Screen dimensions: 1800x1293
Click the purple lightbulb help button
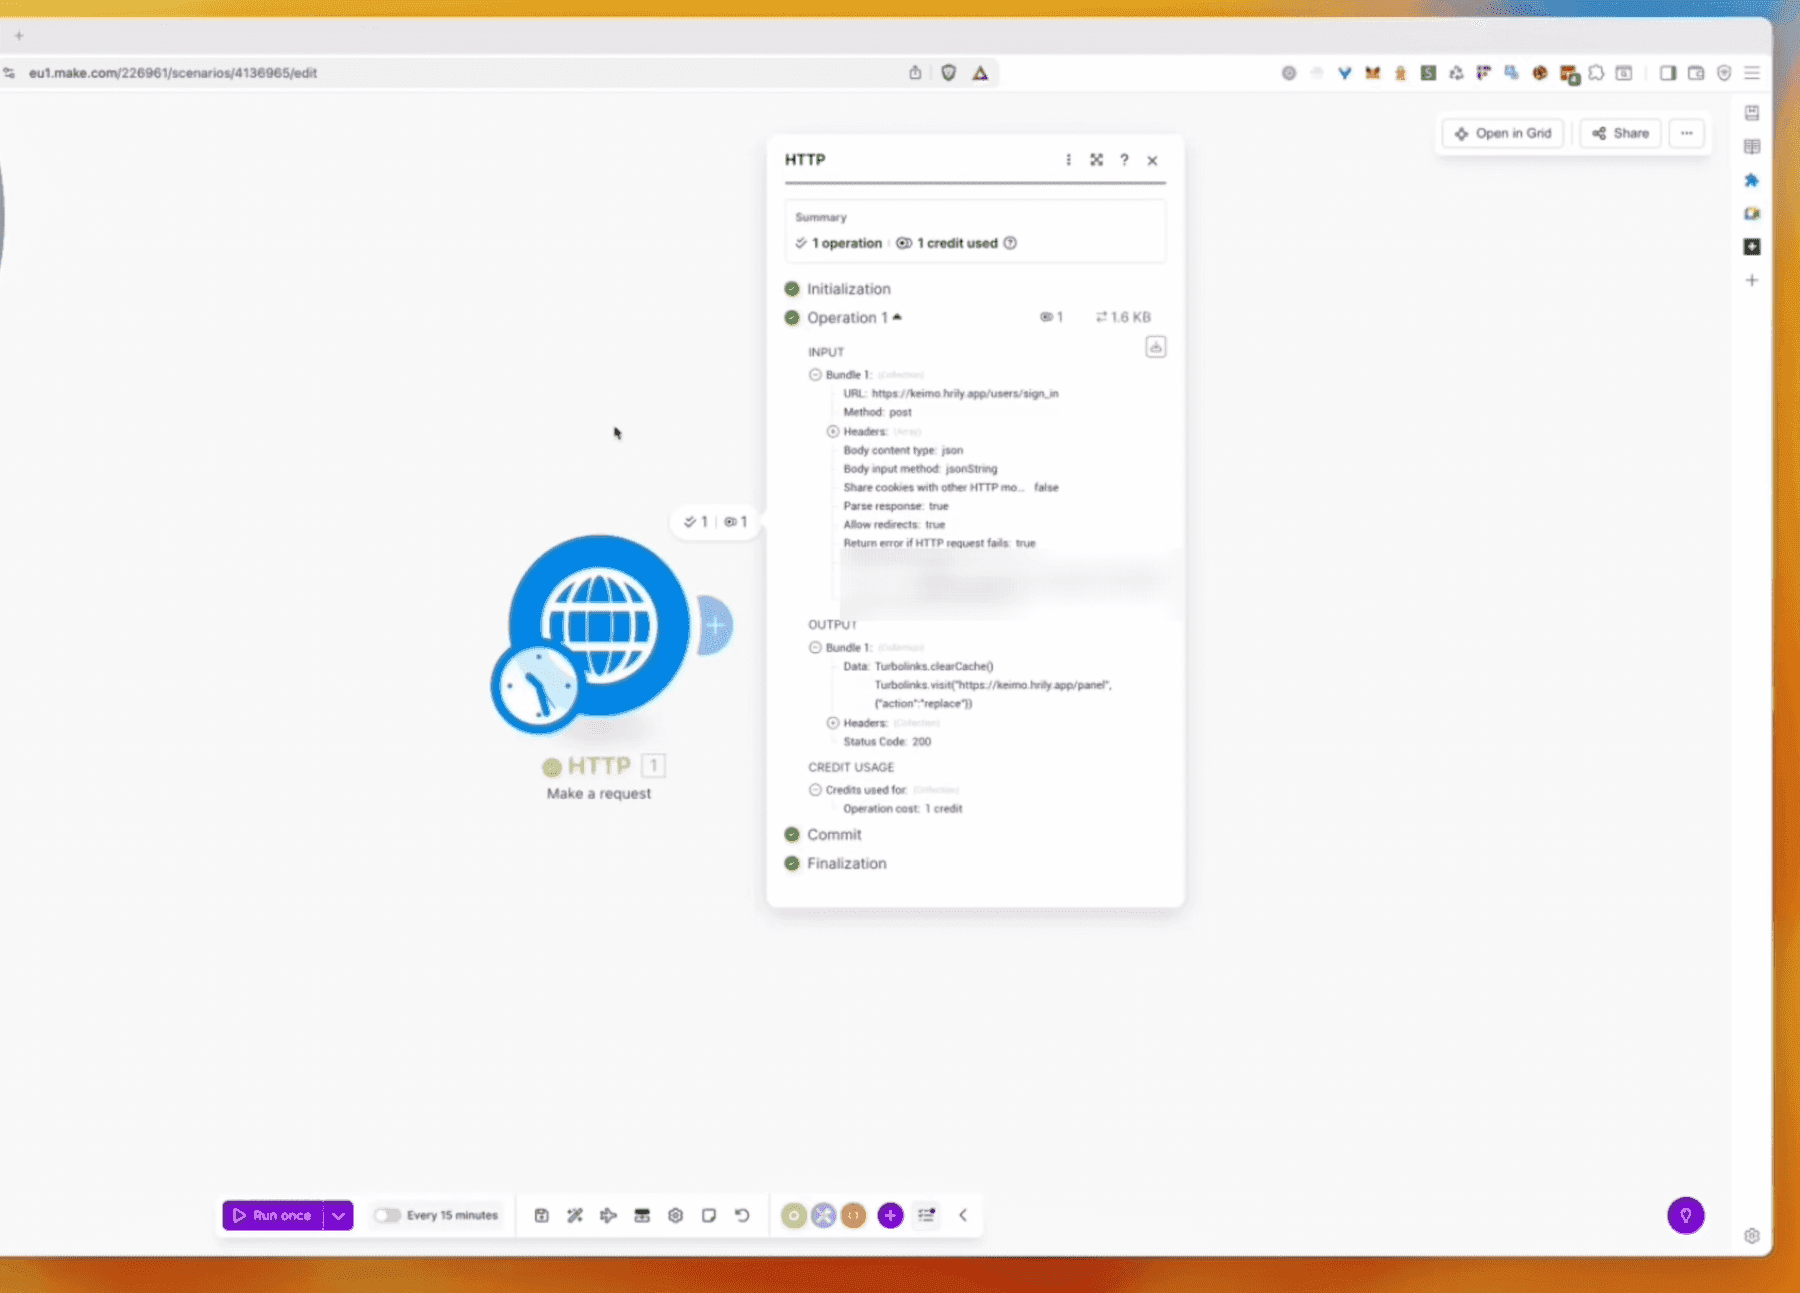[1686, 1215]
